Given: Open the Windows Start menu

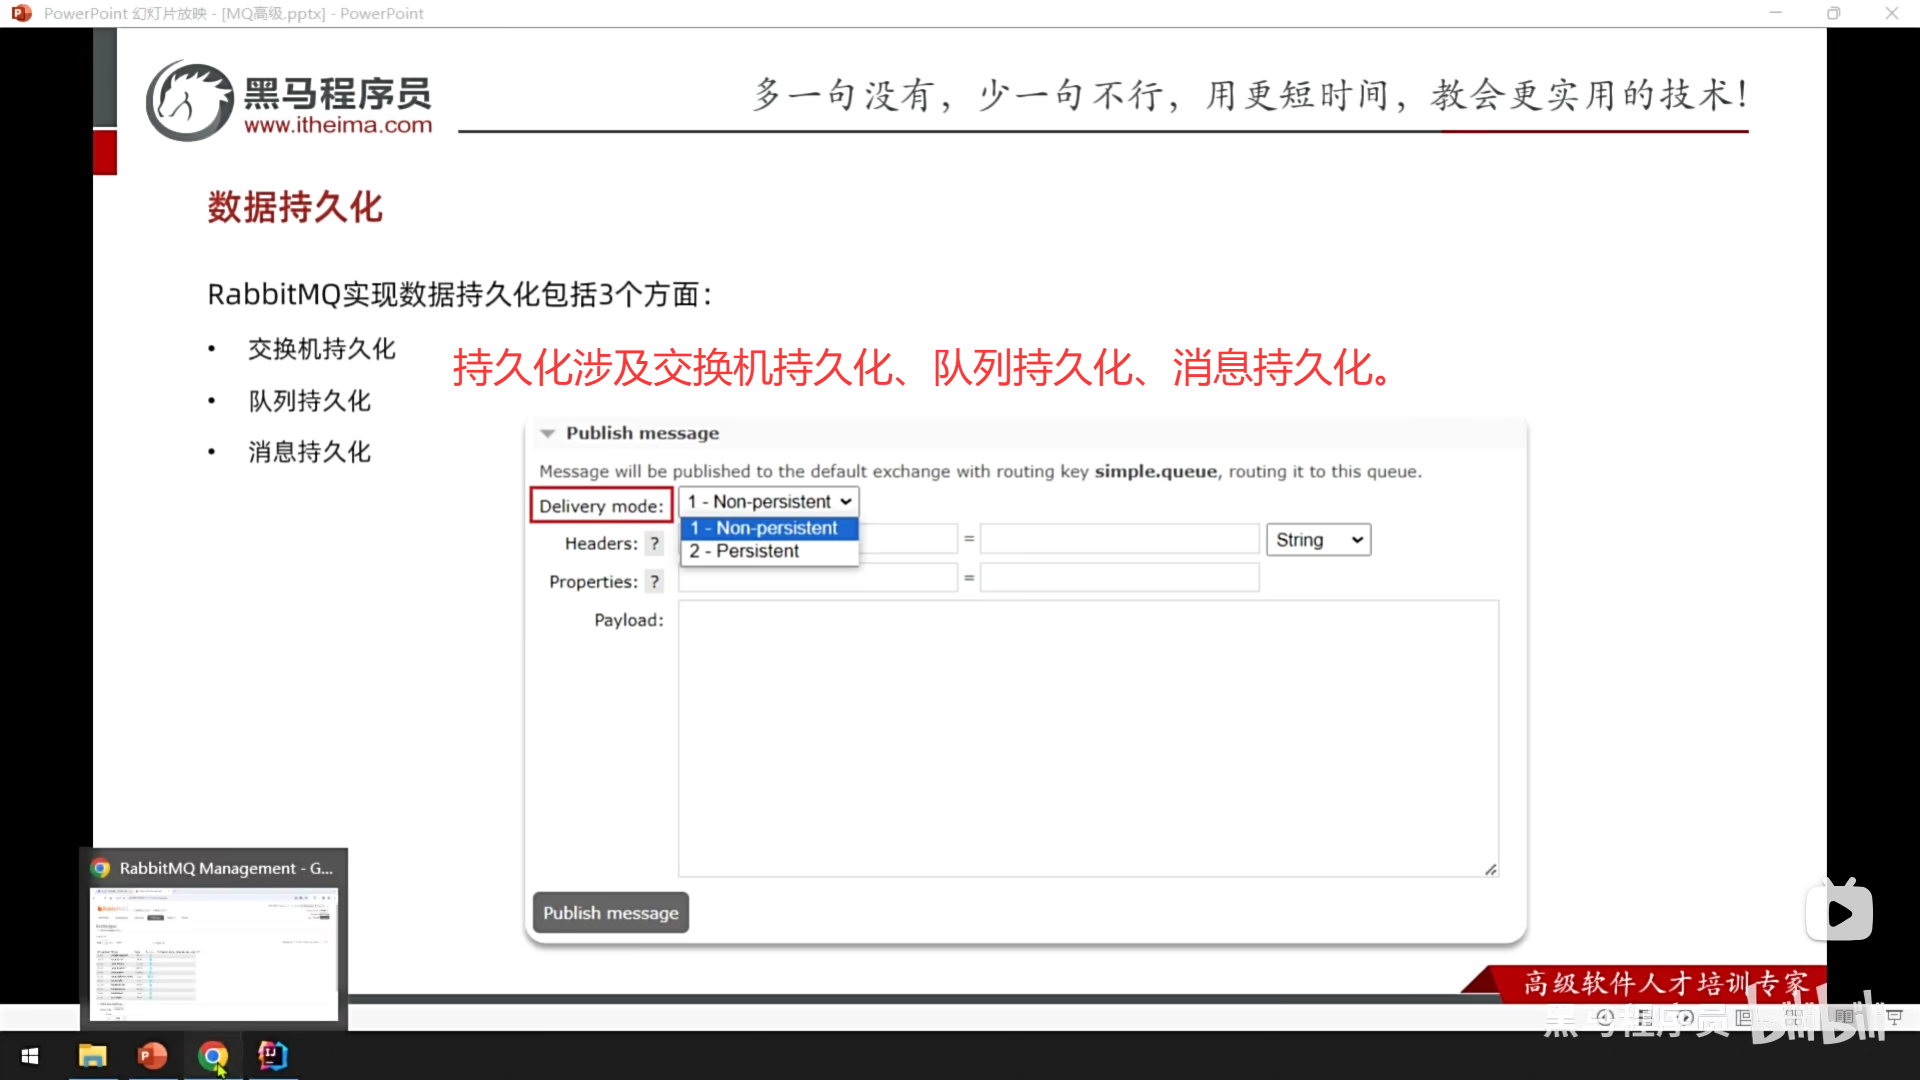Looking at the screenshot, I should point(30,1055).
